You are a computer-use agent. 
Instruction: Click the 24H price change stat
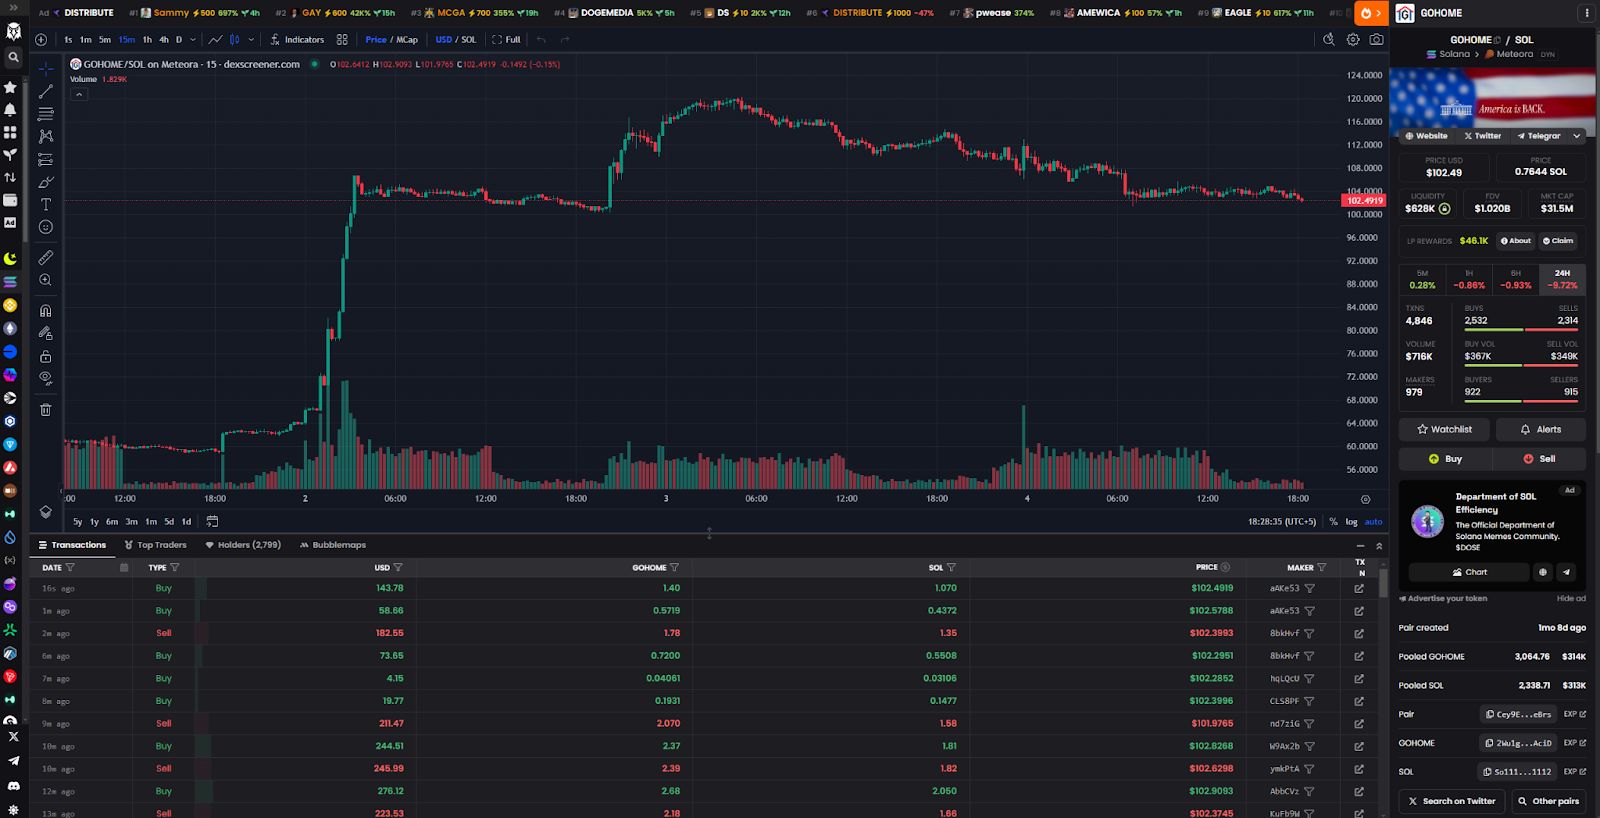click(1562, 279)
